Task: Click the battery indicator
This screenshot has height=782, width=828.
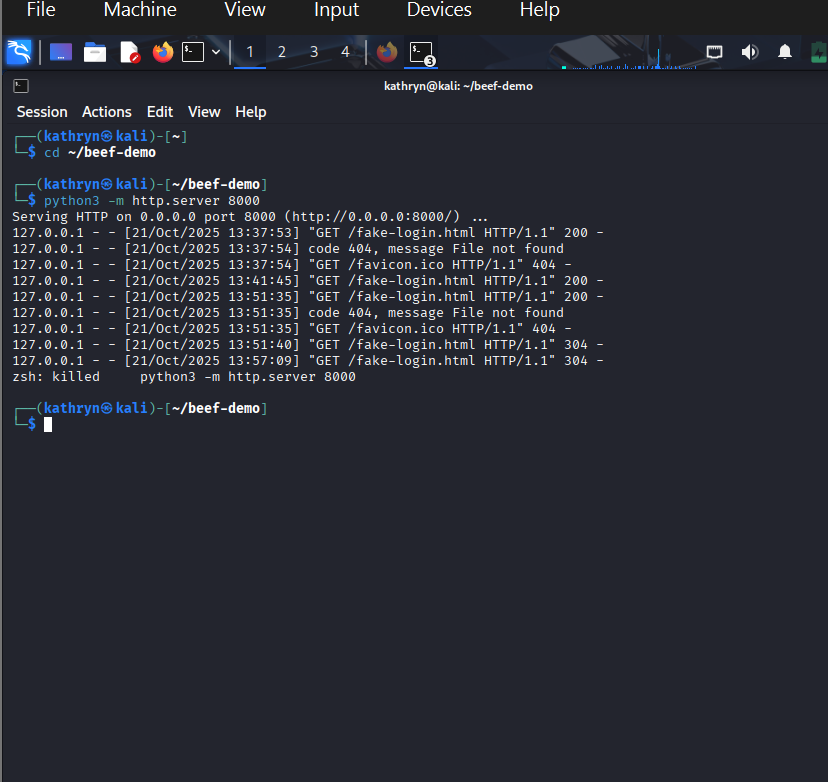Action: coord(818,51)
